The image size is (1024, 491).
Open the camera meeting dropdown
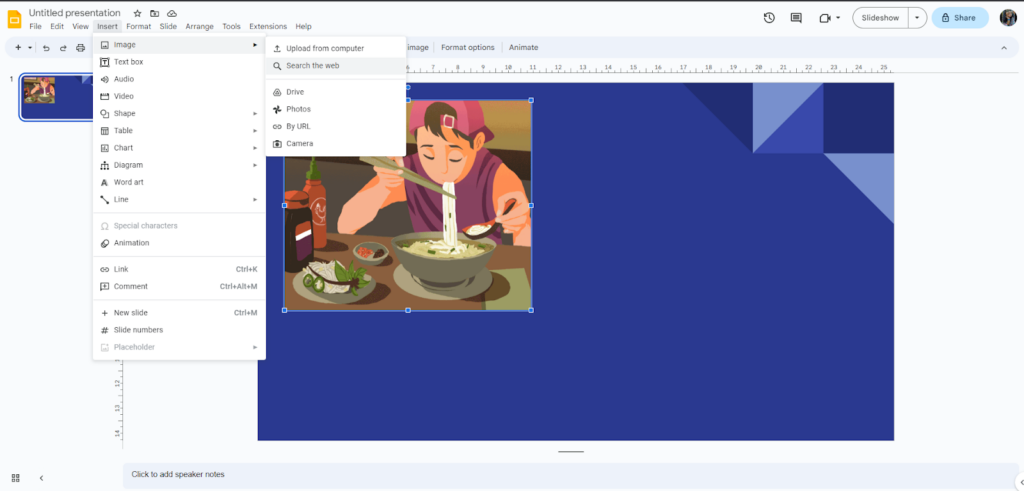[830, 18]
